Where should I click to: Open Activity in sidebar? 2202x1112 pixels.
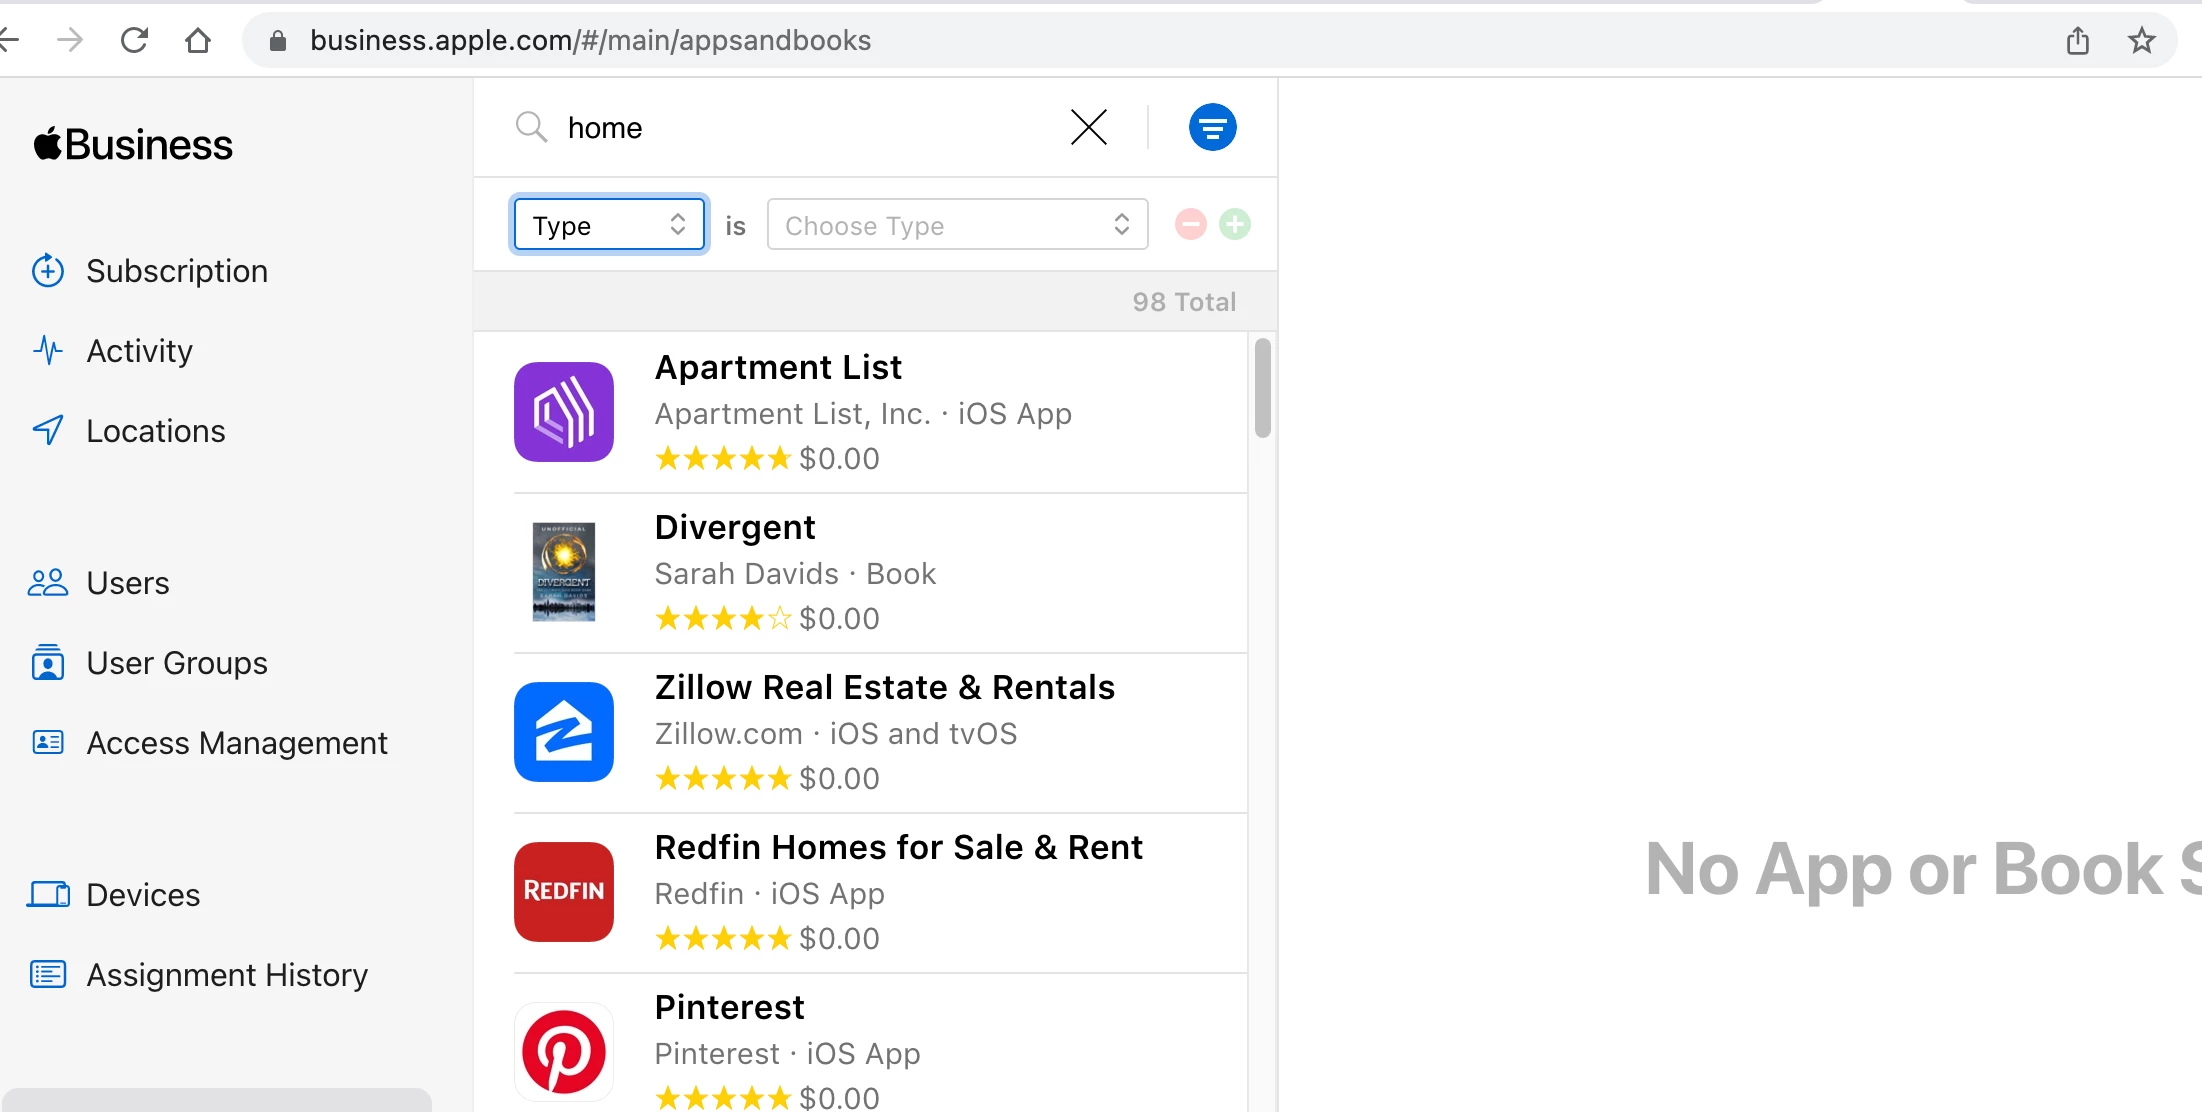tap(140, 351)
